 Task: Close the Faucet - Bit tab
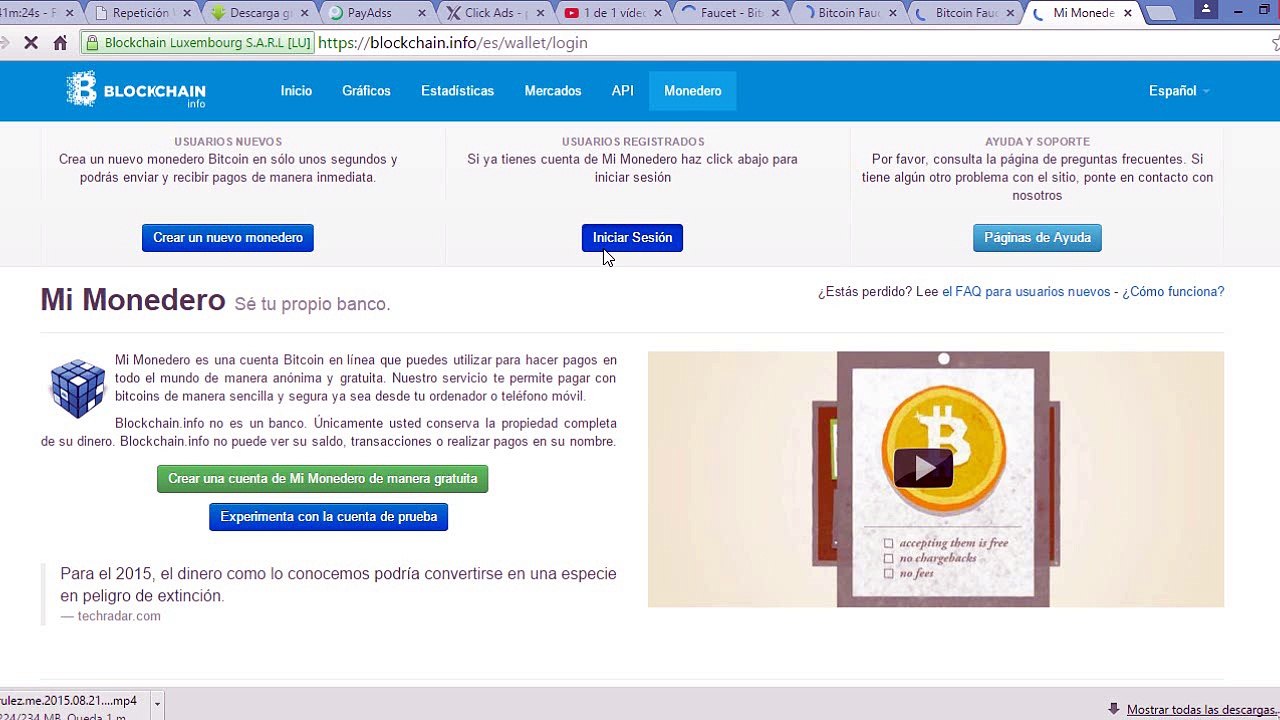[776, 13]
